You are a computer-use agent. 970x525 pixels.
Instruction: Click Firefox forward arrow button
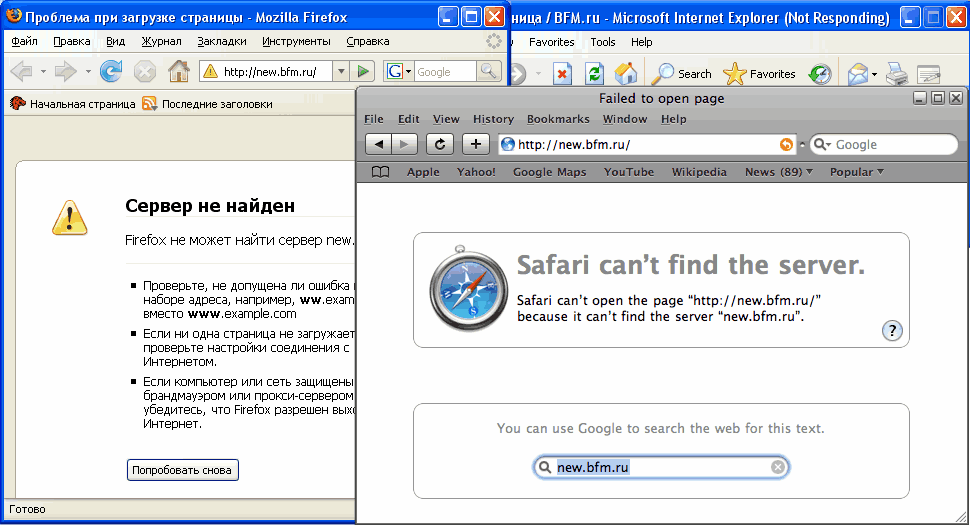pos(66,72)
